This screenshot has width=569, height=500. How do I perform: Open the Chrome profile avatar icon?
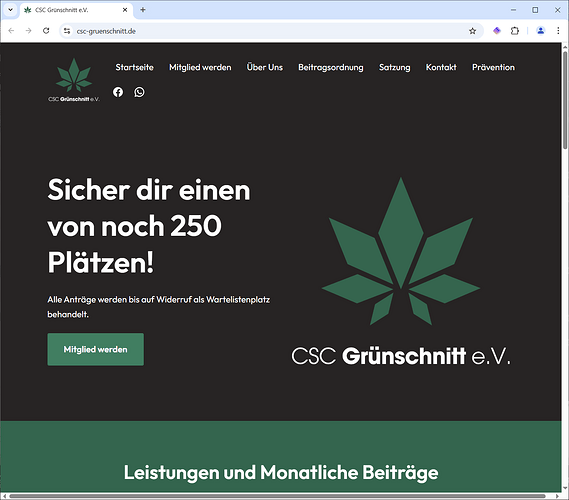541,31
